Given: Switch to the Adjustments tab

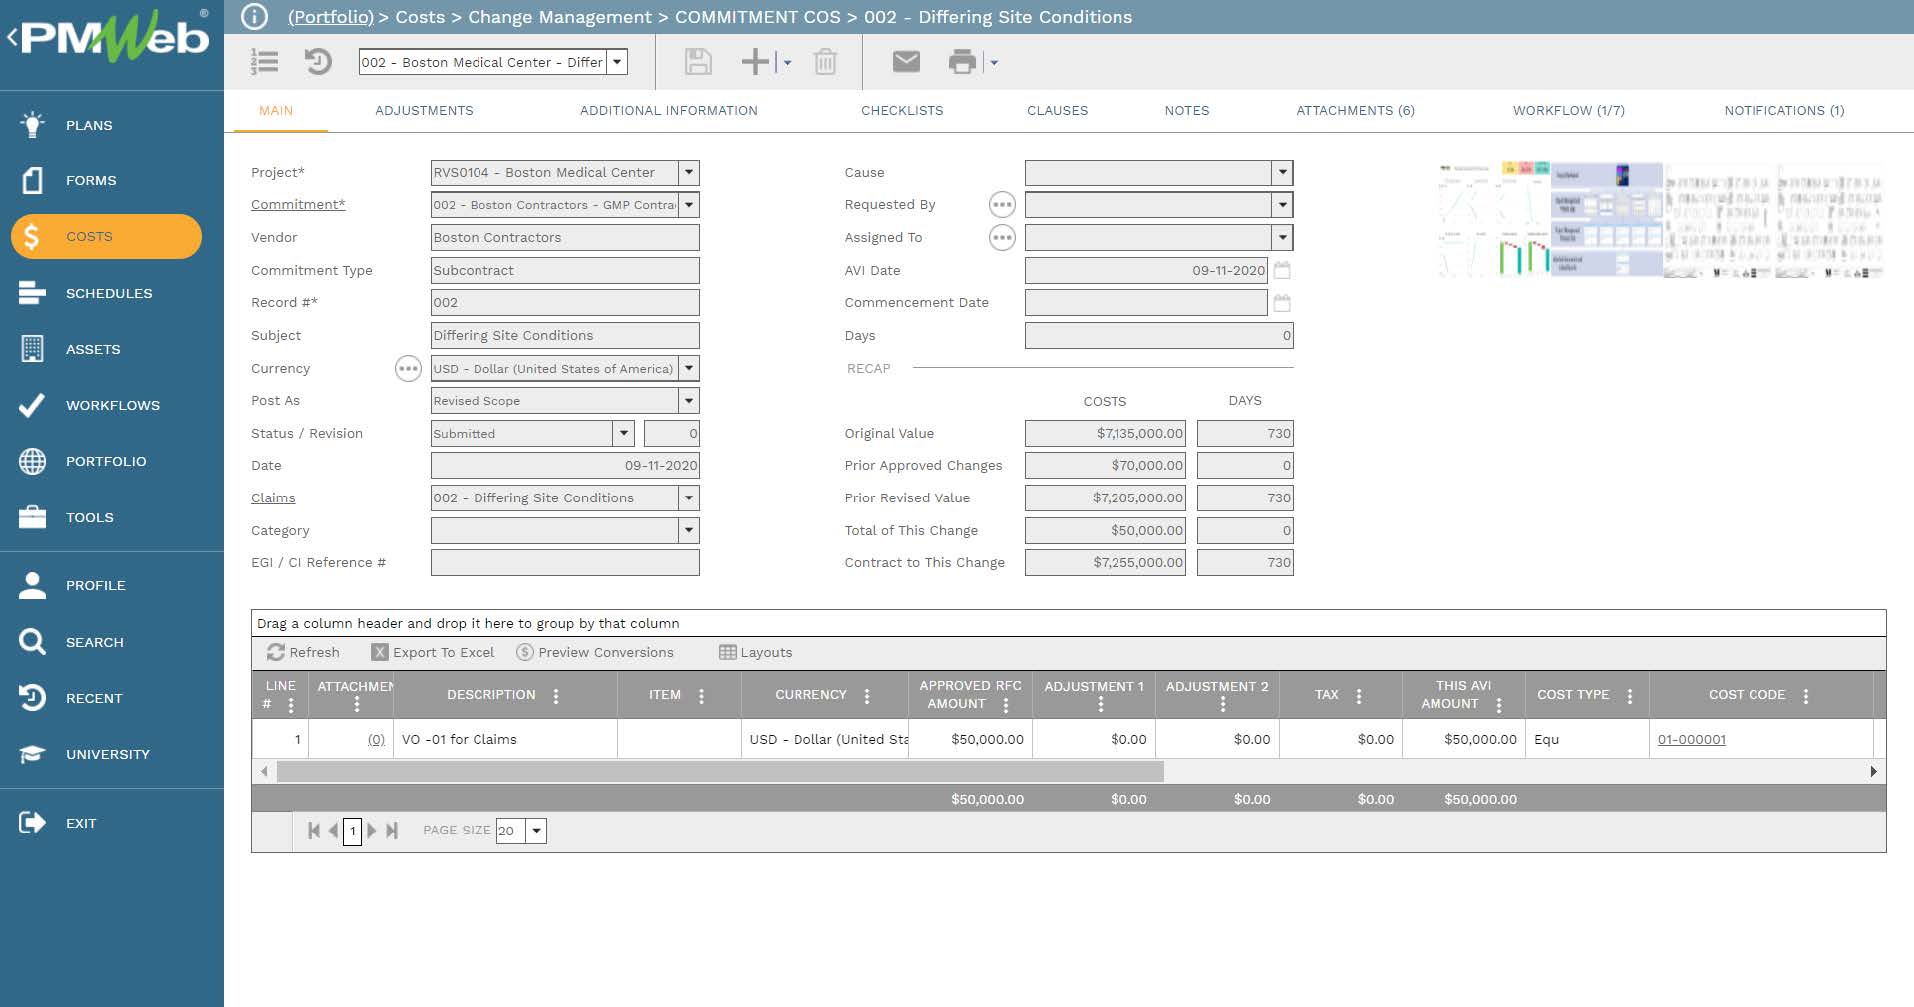Looking at the screenshot, I should click(424, 111).
